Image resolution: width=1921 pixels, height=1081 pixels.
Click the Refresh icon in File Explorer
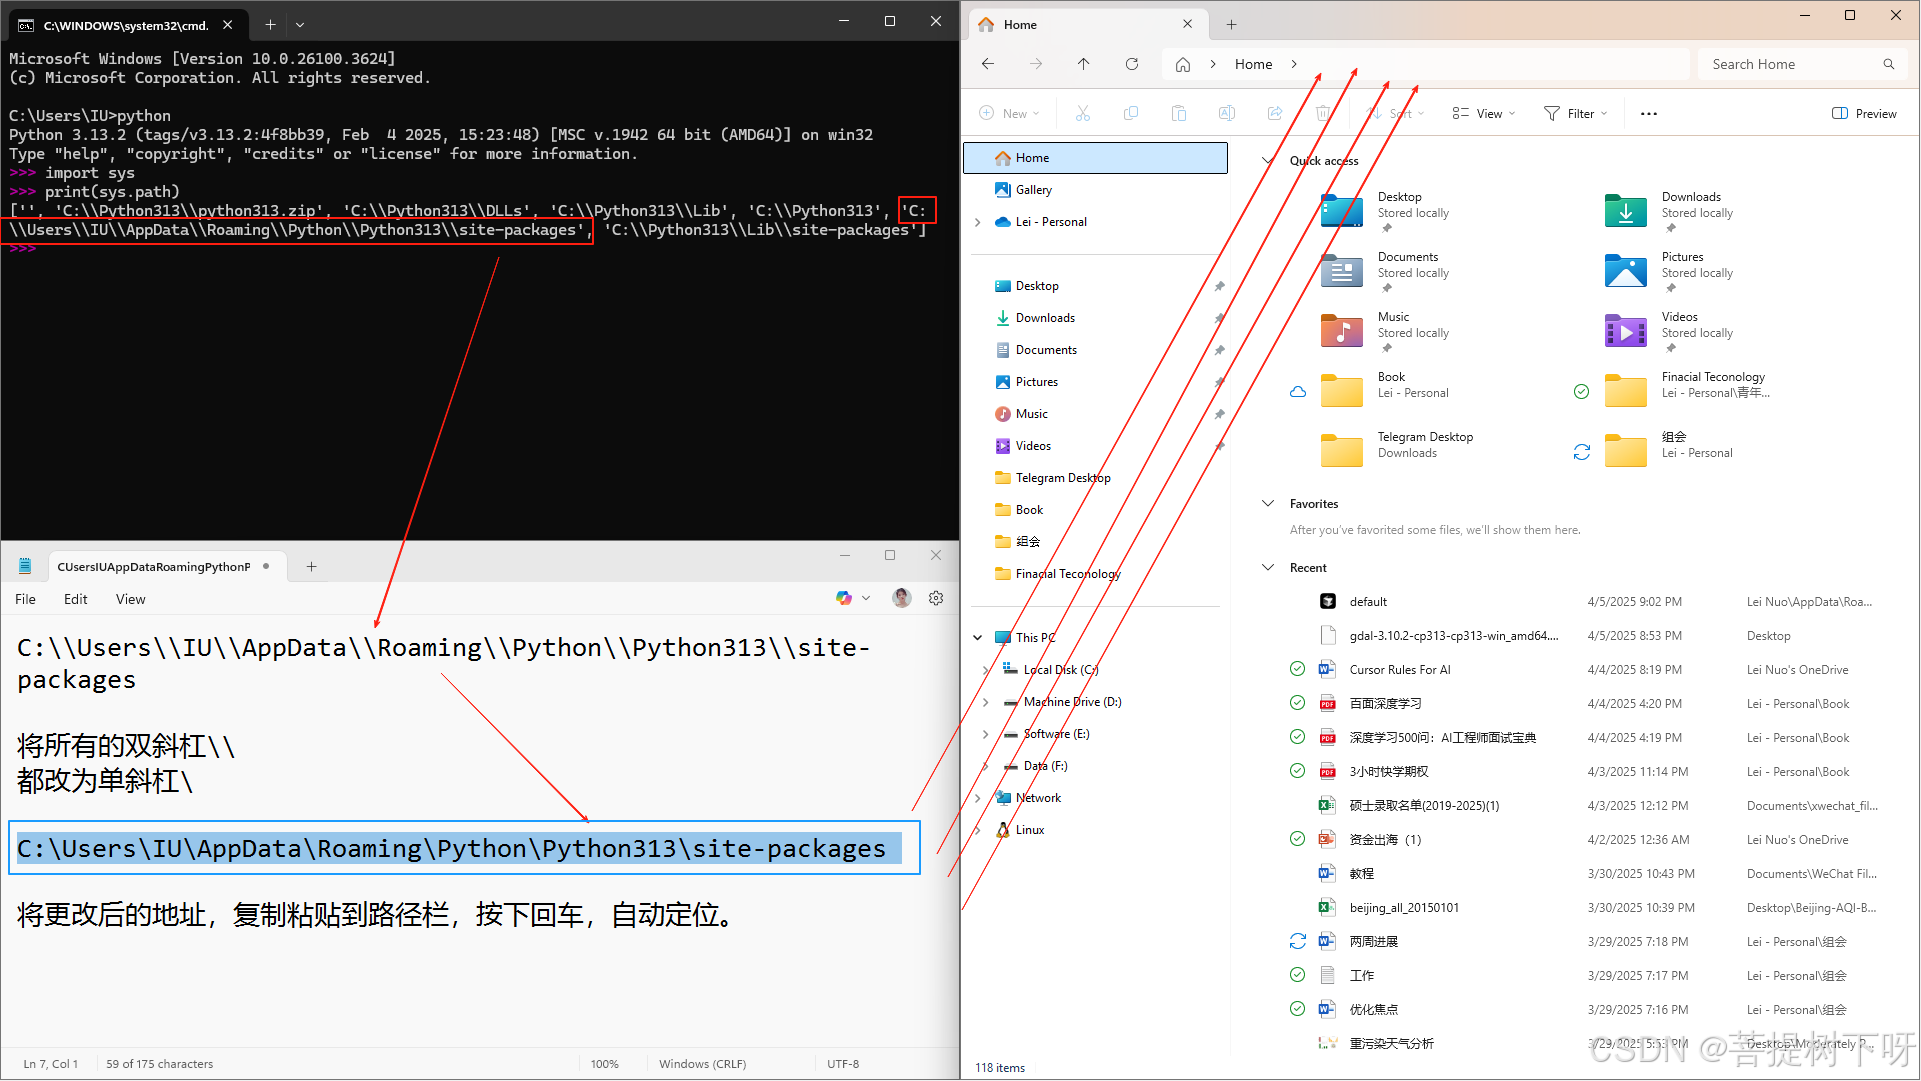pyautogui.click(x=1132, y=64)
